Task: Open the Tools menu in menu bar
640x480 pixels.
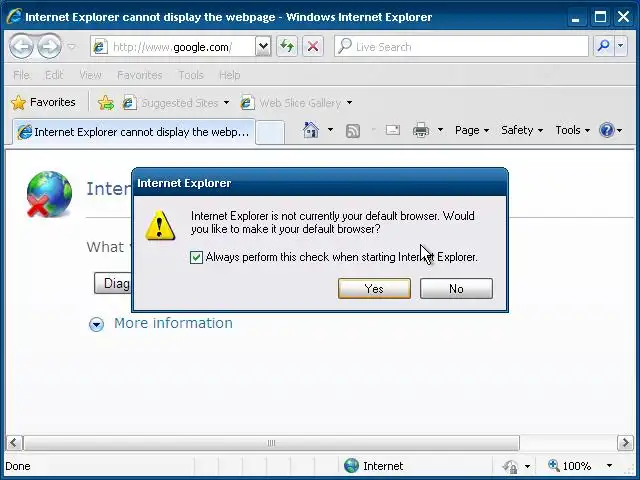Action: click(x=191, y=75)
